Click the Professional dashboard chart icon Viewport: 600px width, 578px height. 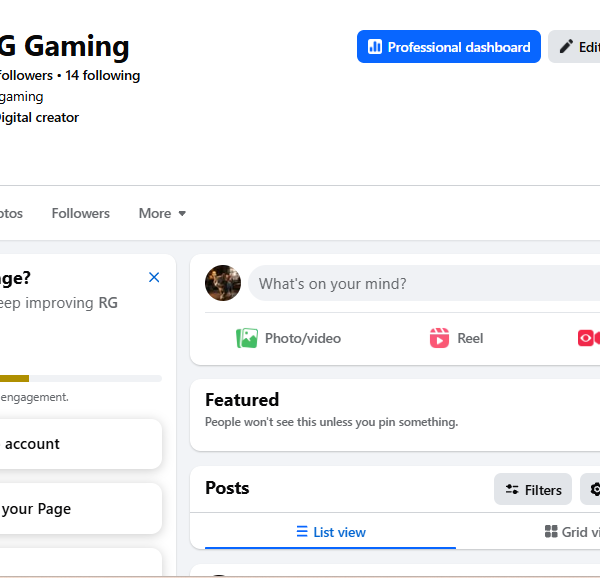click(375, 47)
